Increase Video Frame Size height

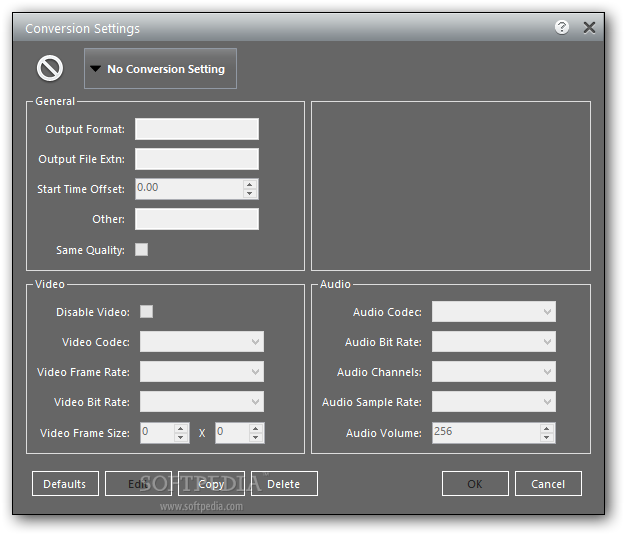[256, 429]
